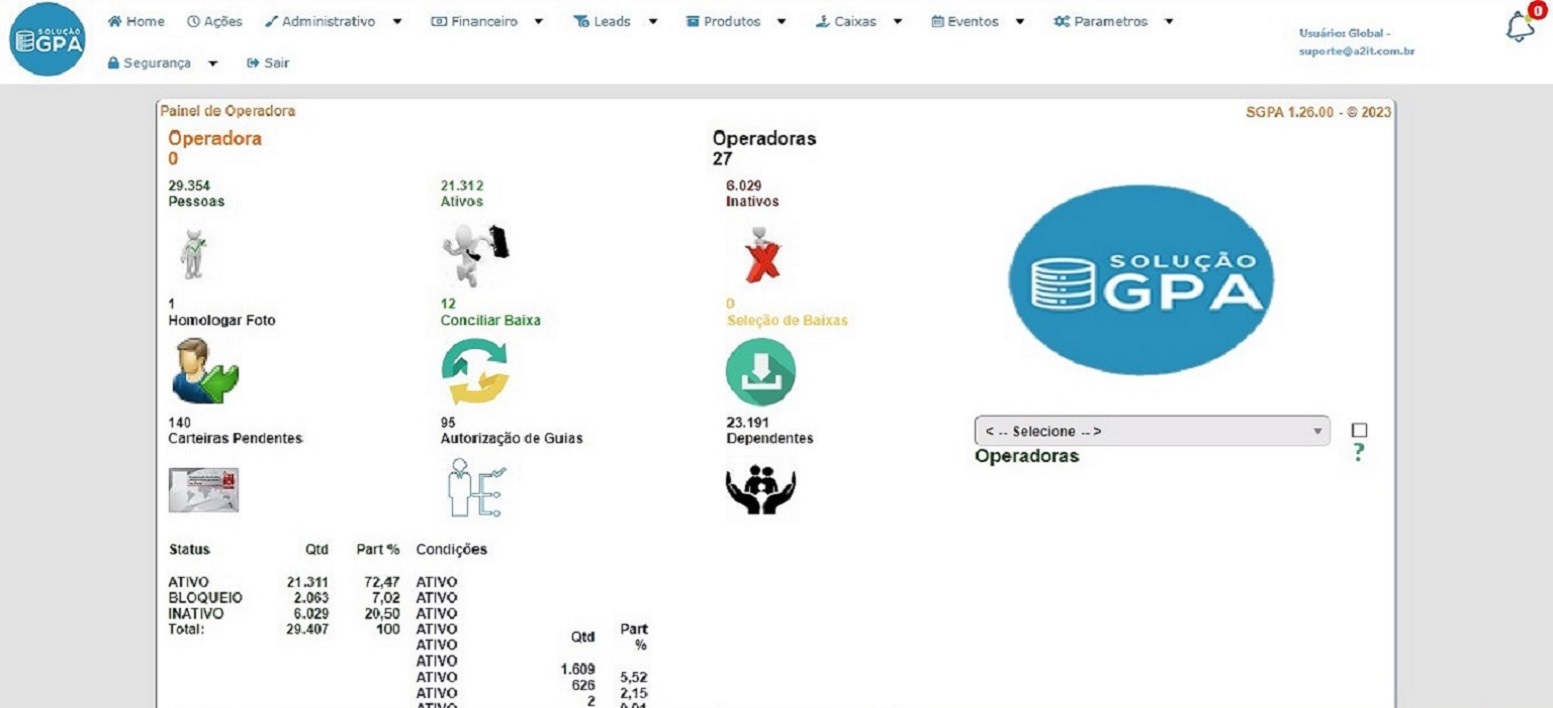
Task: Go to the Home page link
Action: pos(136,21)
